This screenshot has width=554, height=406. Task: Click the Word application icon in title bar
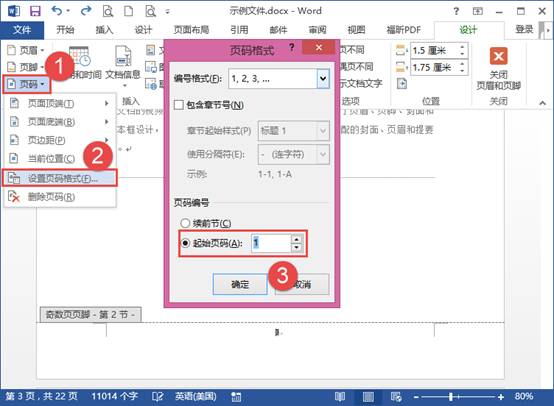(13, 11)
